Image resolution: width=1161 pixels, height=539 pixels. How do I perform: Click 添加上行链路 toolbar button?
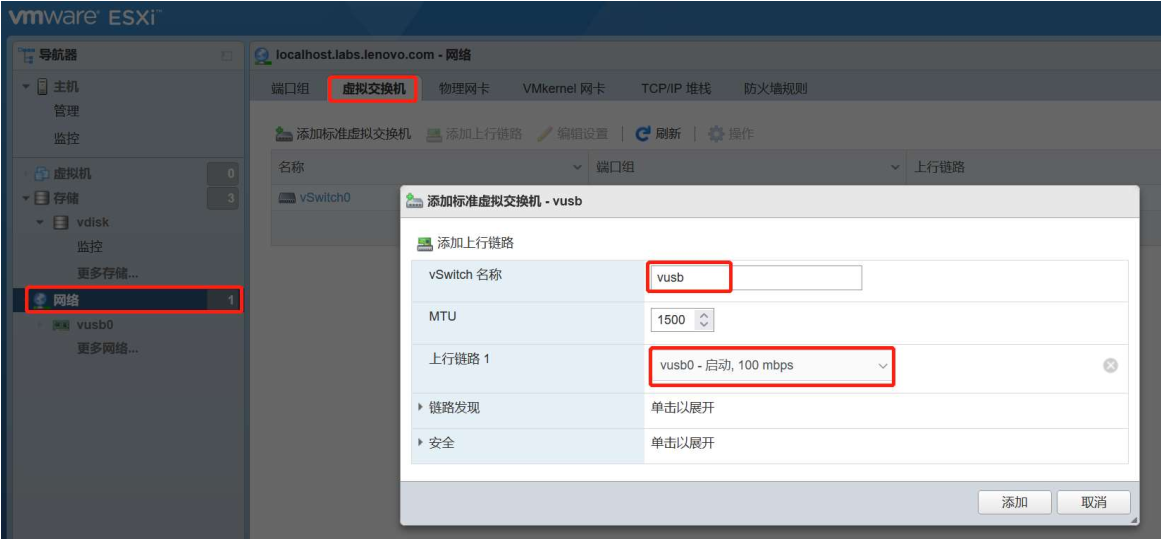[475, 134]
